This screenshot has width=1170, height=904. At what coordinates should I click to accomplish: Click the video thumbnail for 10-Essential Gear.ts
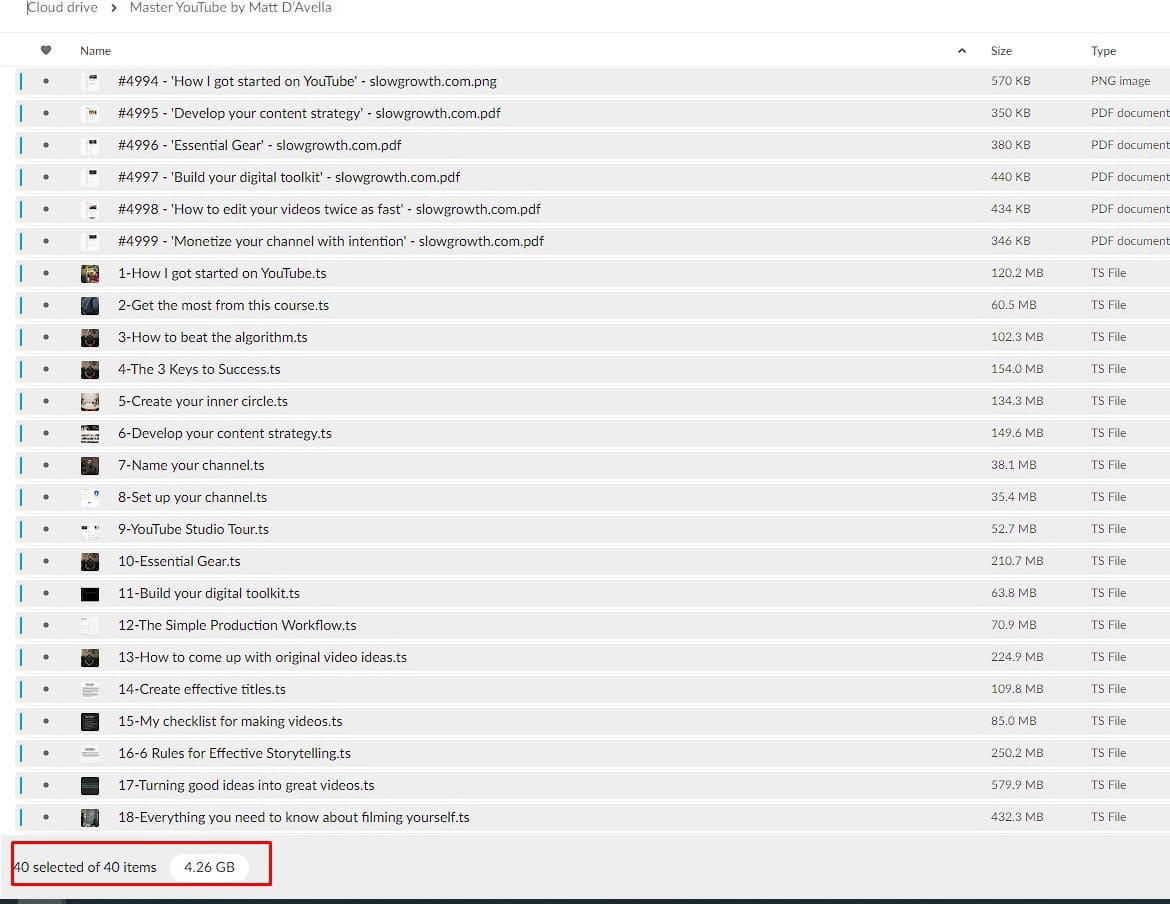90,562
